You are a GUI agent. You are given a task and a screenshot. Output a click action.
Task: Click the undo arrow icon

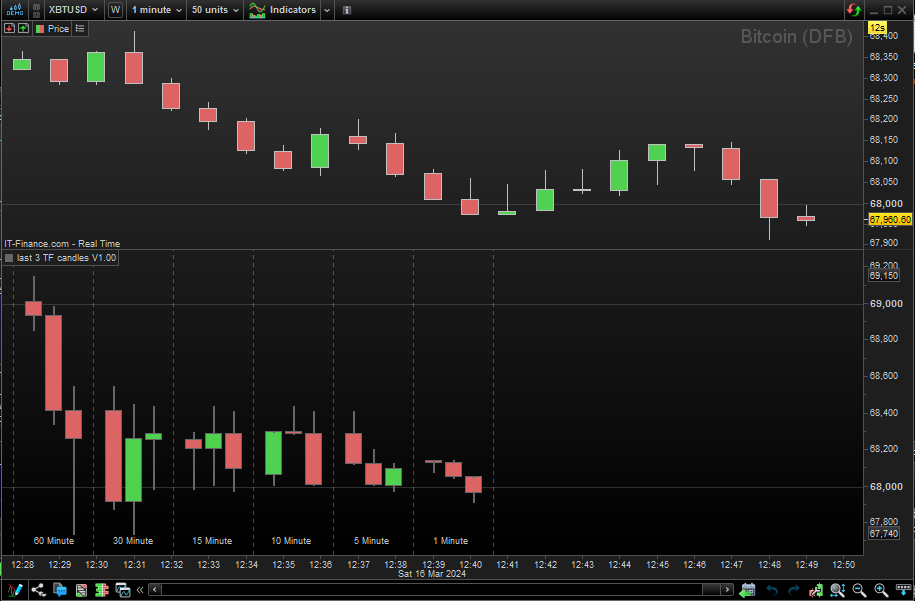[771, 590]
